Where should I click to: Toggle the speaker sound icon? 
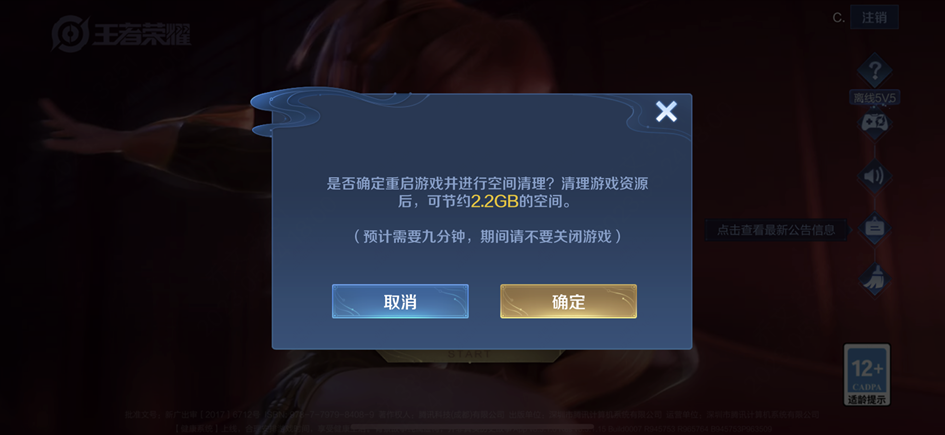point(874,176)
